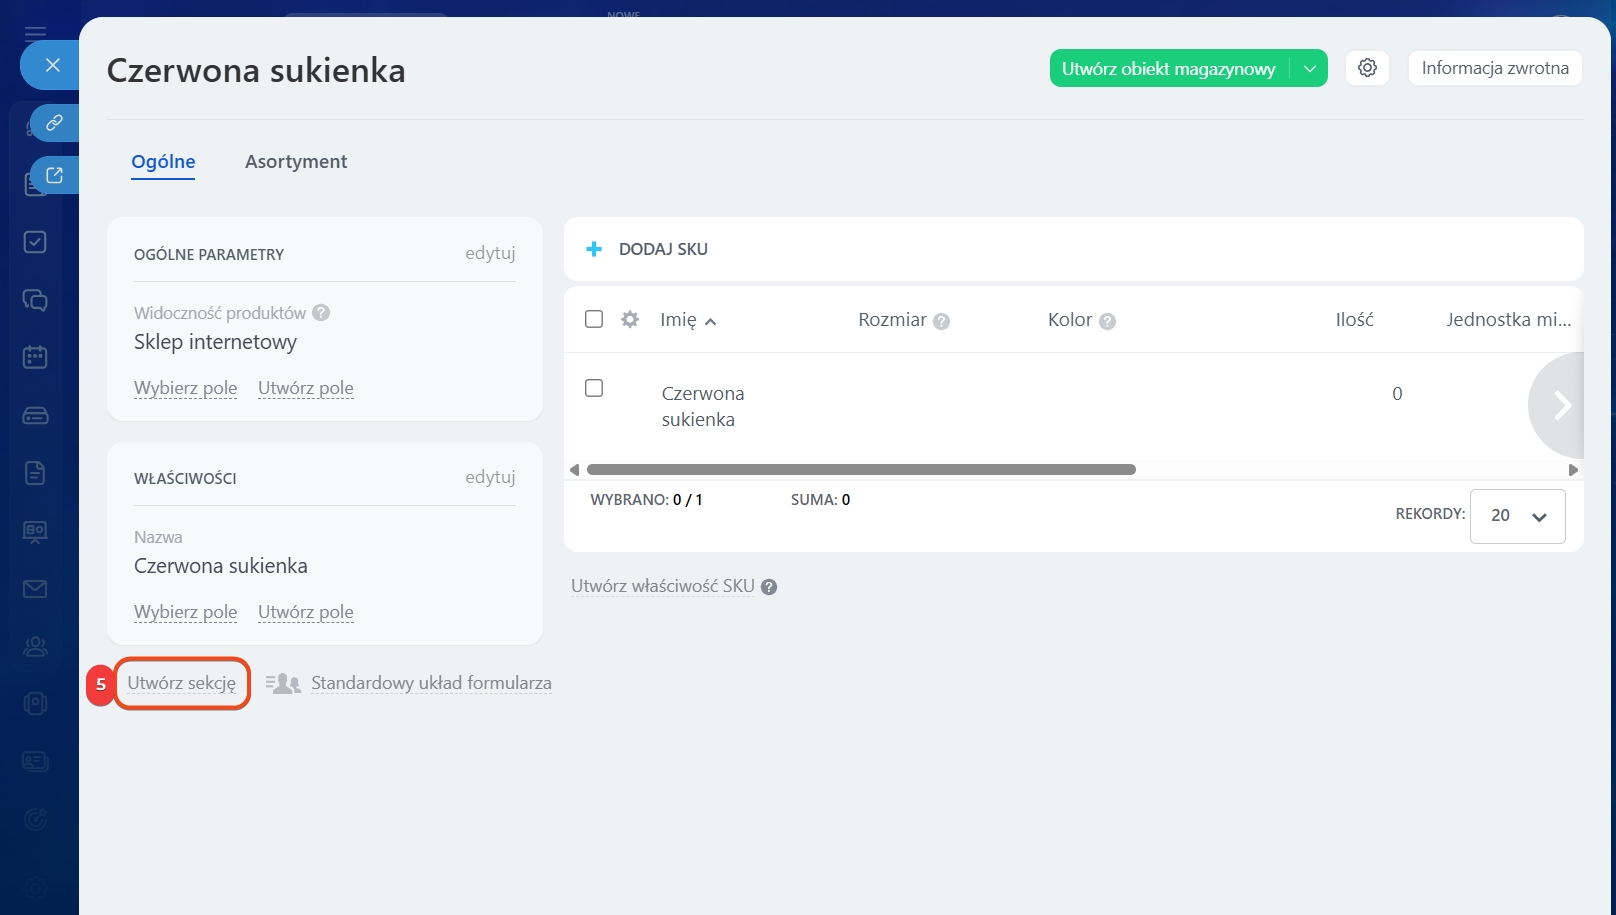
Task: Open the Rekordy per-page dropdown
Action: pos(1517,516)
